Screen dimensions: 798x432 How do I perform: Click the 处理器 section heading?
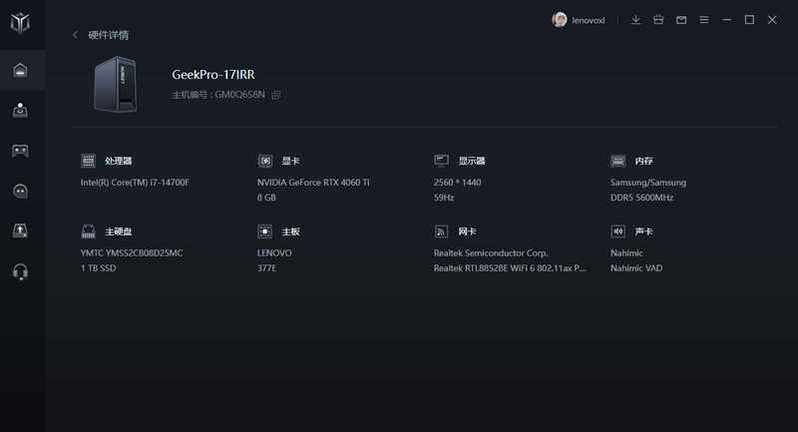(x=118, y=161)
